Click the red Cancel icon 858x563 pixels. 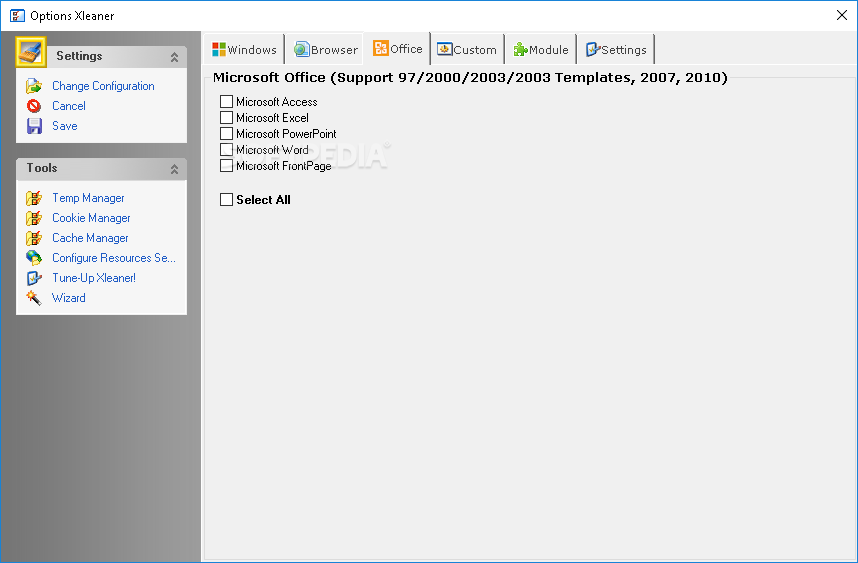click(x=34, y=106)
